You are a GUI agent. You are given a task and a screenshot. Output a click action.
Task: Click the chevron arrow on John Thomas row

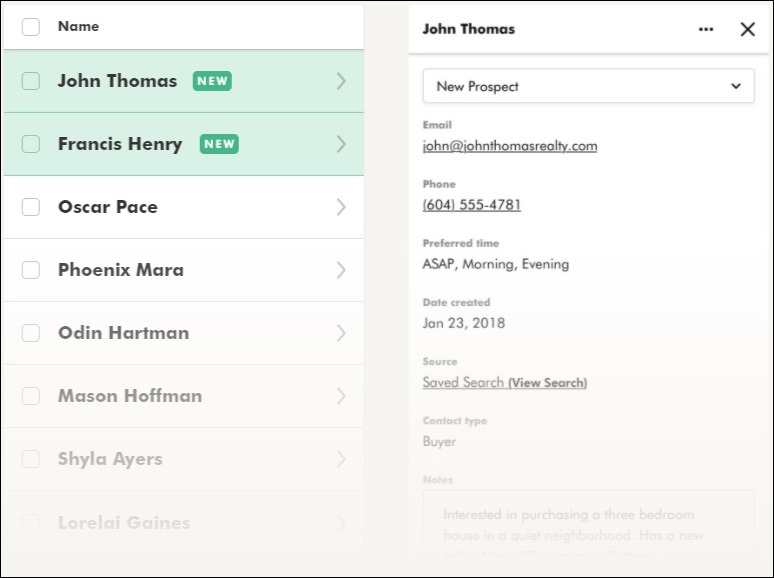341,81
